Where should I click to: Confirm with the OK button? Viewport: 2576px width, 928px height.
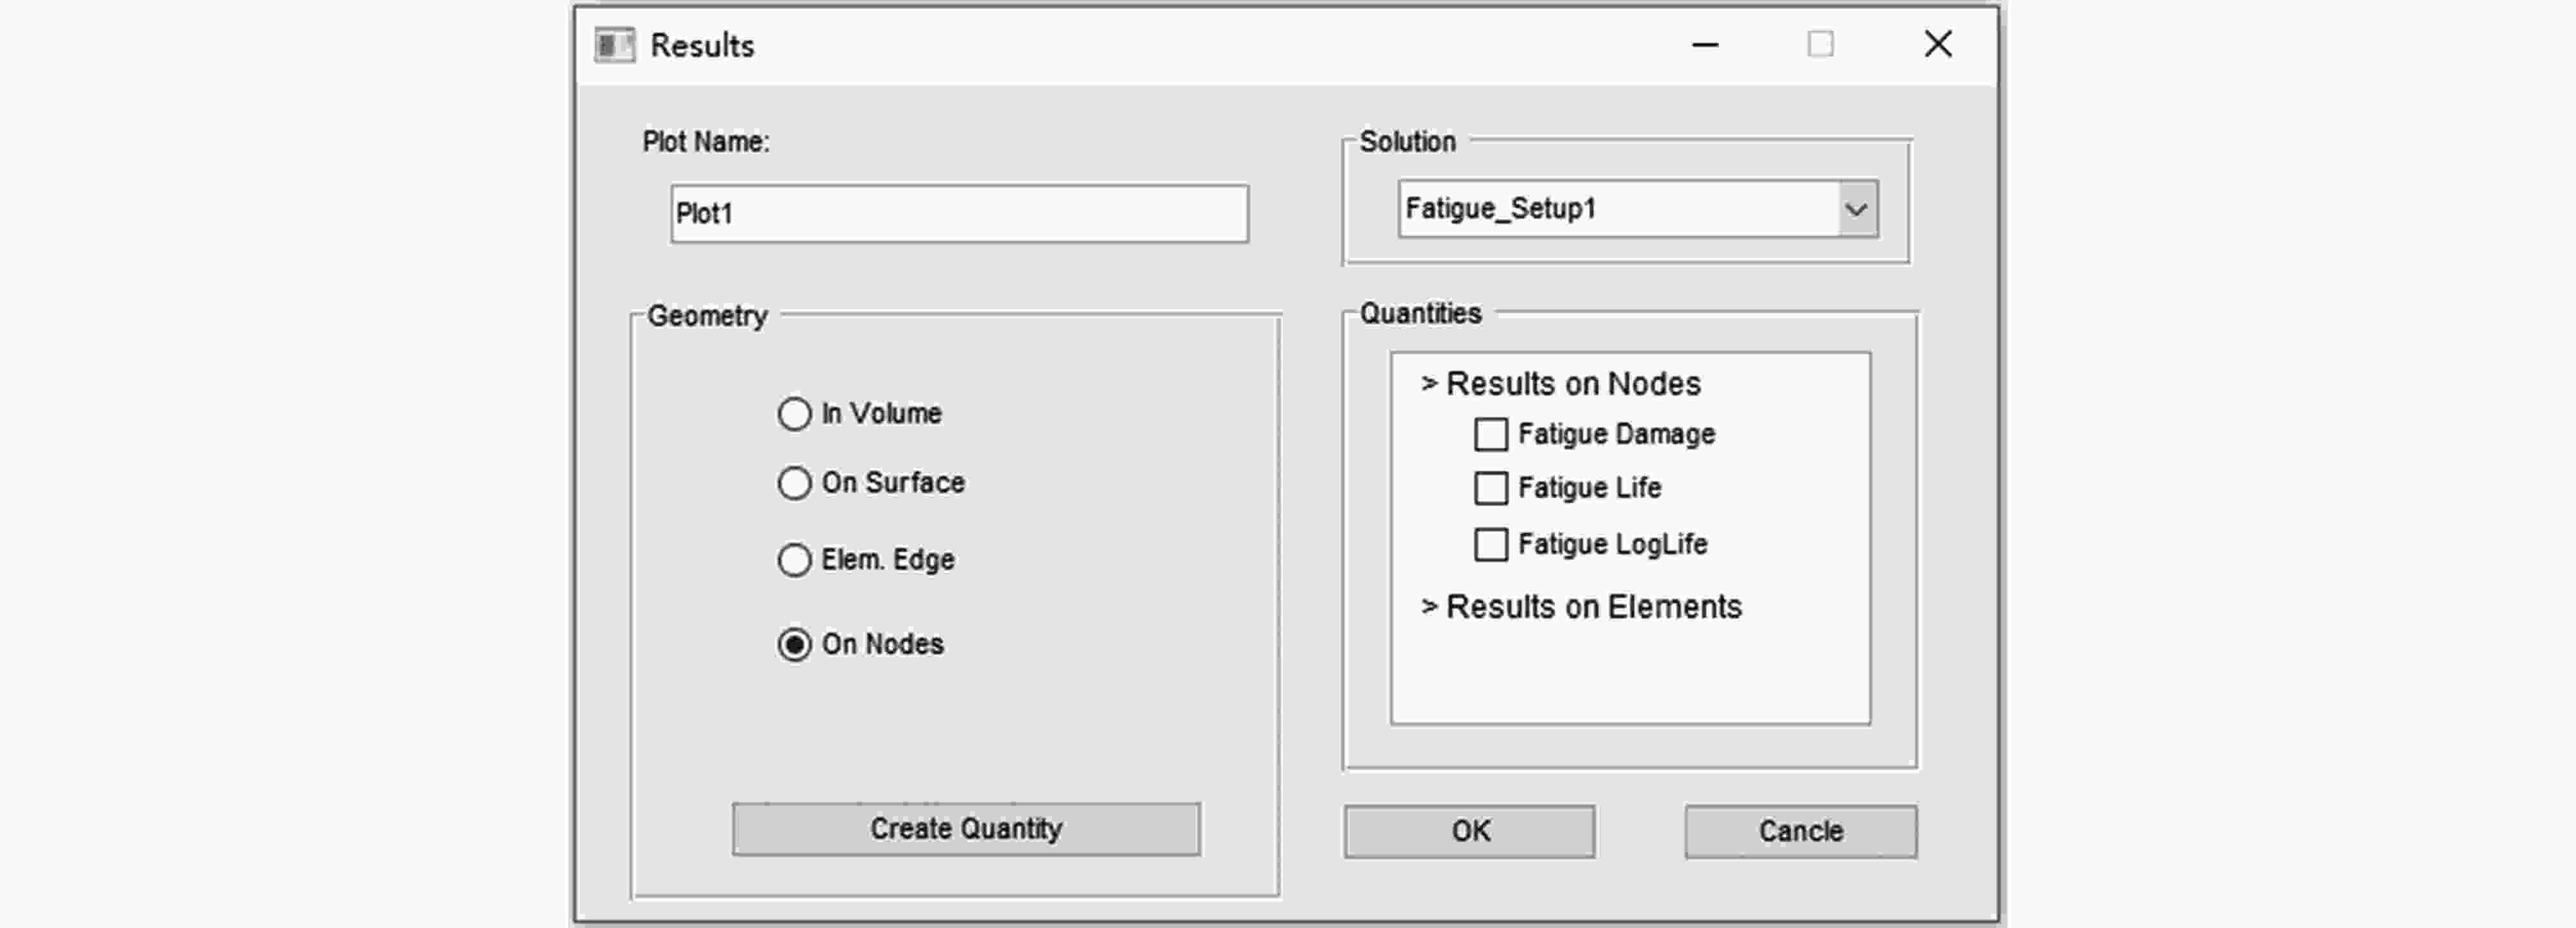point(1469,831)
